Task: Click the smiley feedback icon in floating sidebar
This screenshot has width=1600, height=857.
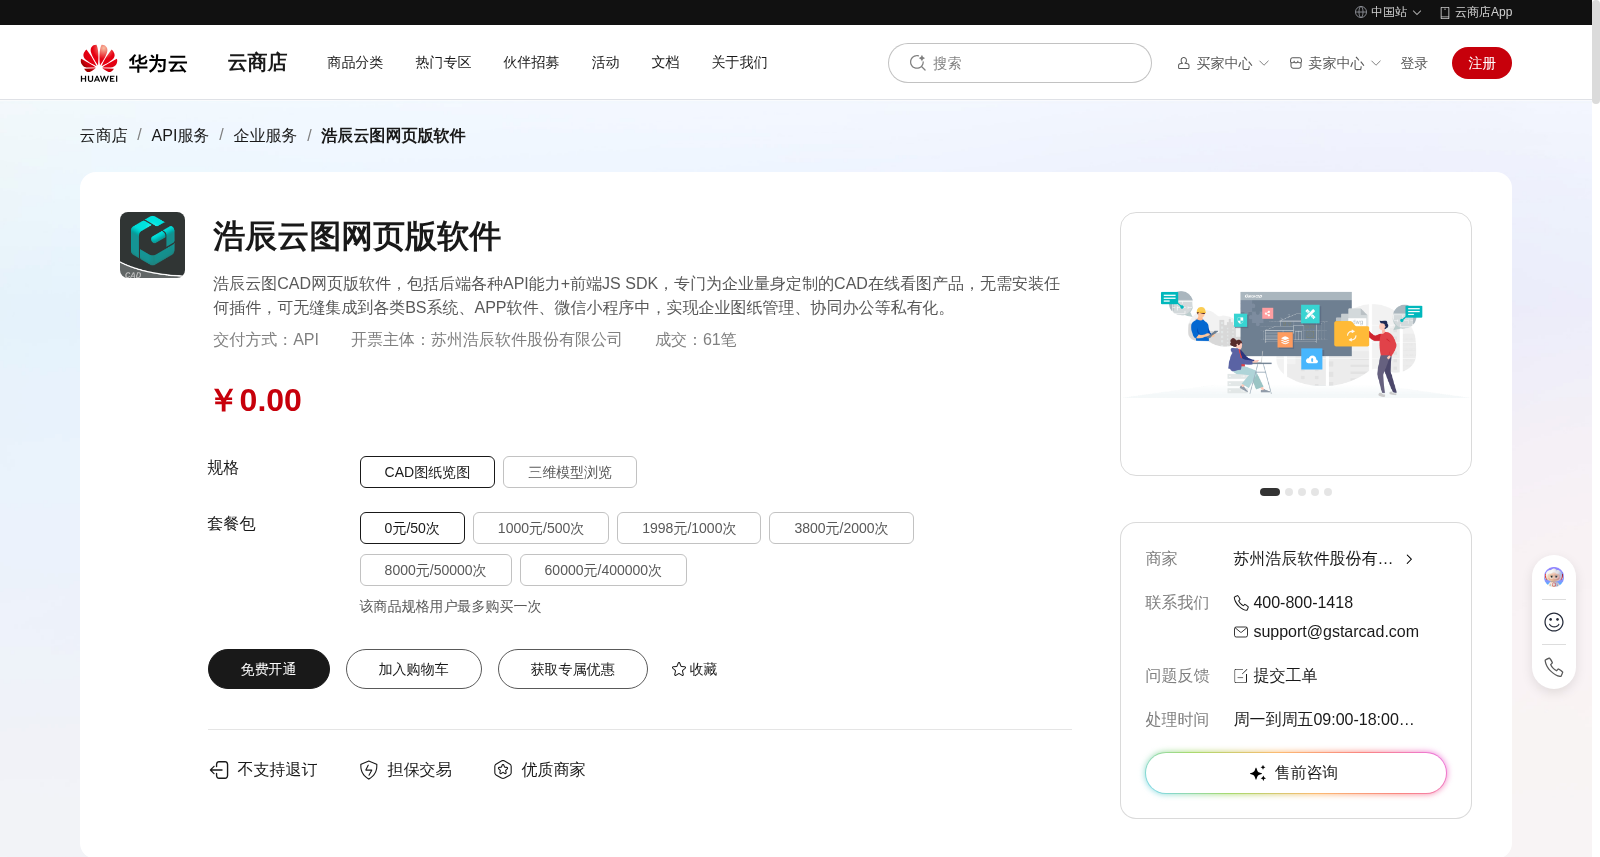Action: pyautogui.click(x=1554, y=622)
